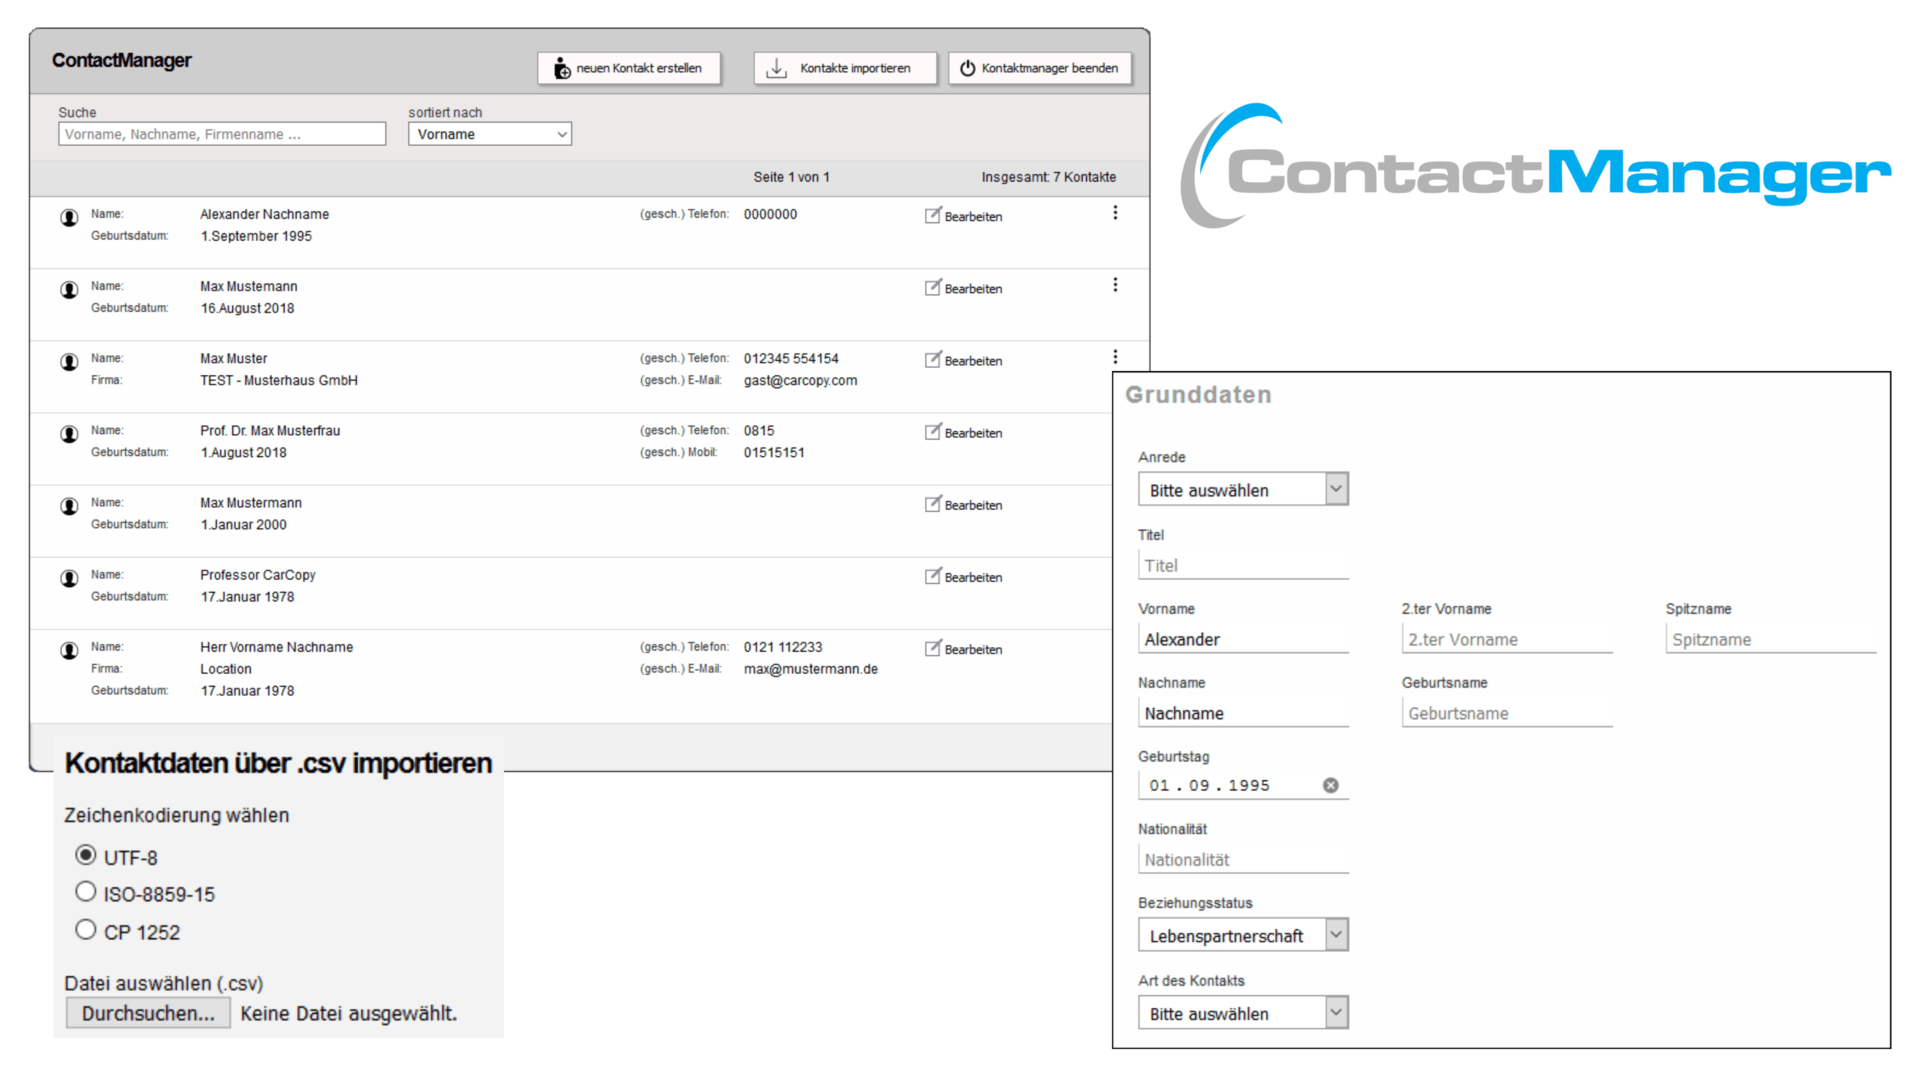
Task: Click 'Insgesamt: 7 Kontakte' text
Action: [1048, 177]
